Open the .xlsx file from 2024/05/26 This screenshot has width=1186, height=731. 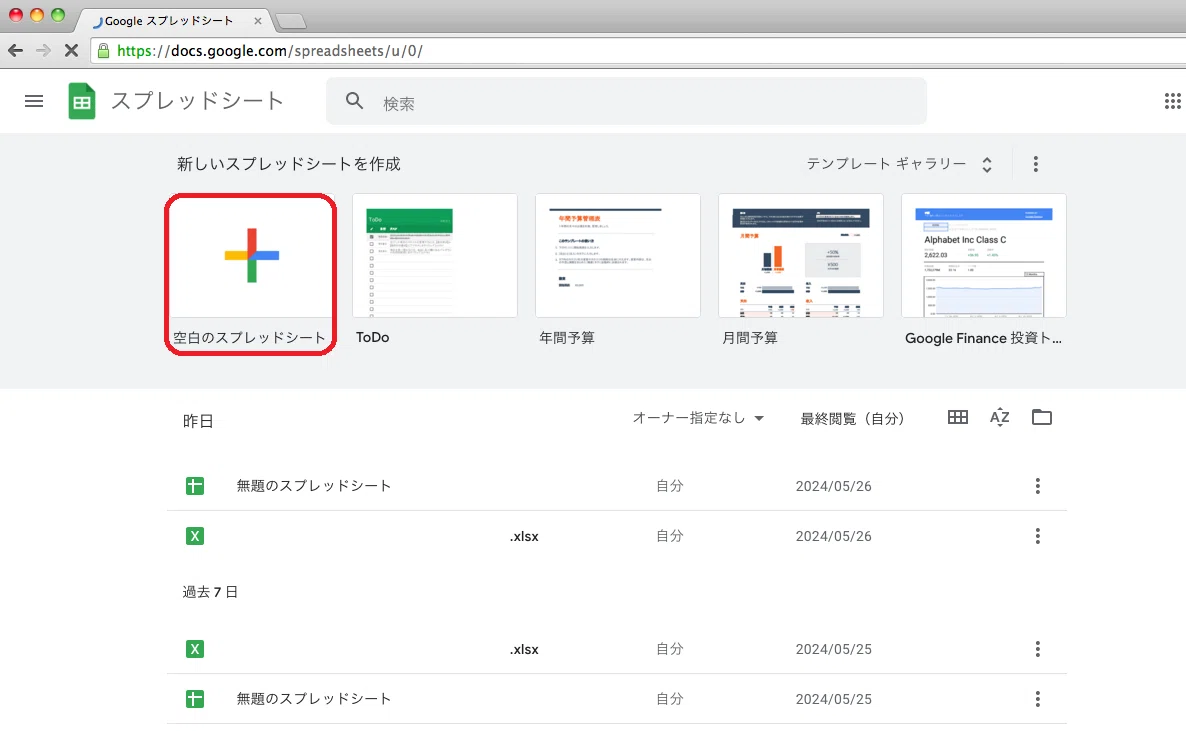524,537
